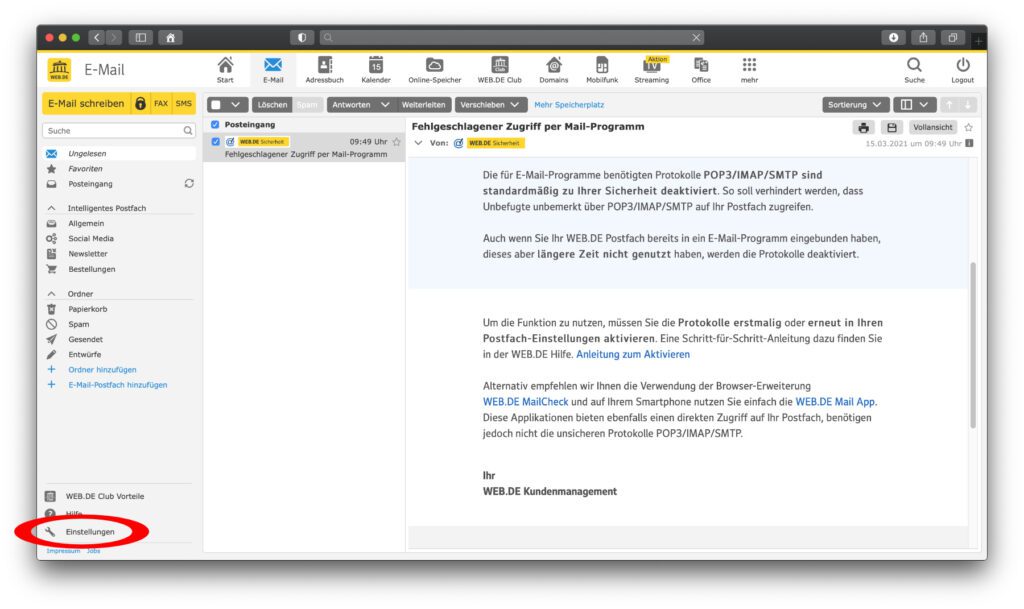The height and width of the screenshot is (609, 1024).
Task: Collapse the Intelligentes Postfach section
Action: click(52, 208)
